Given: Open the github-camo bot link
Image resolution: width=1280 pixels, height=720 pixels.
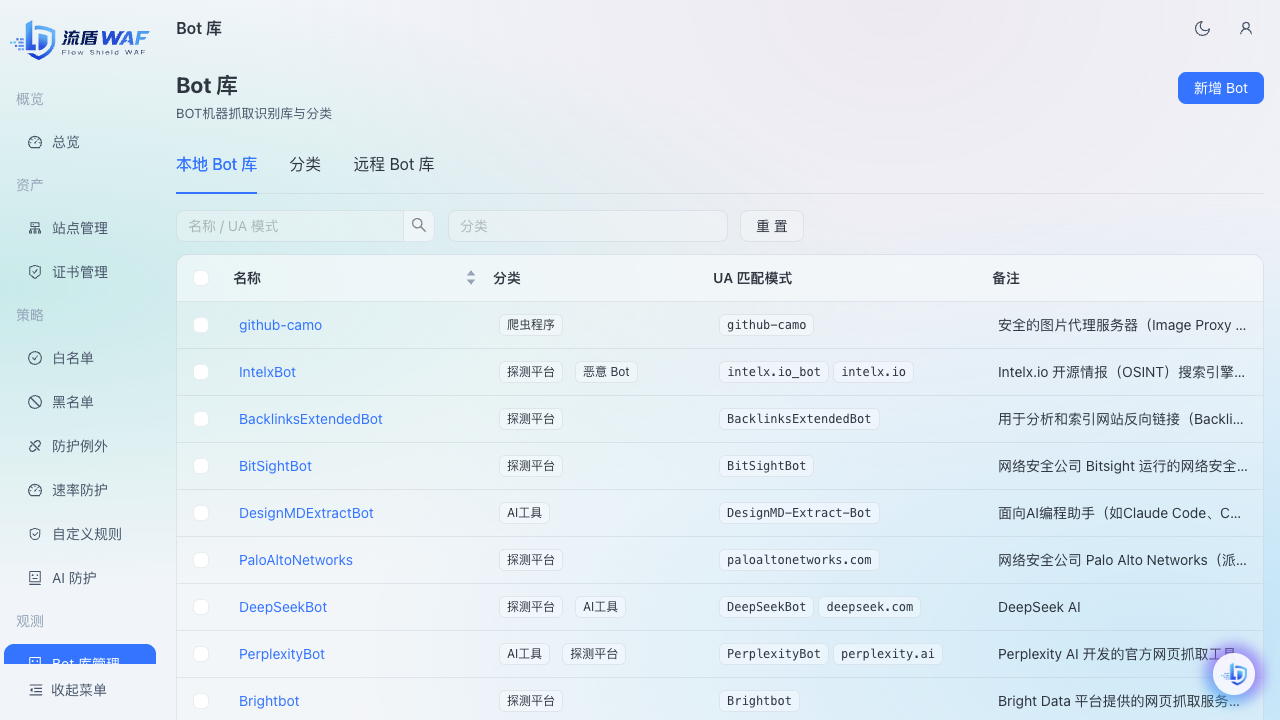Looking at the screenshot, I should click(x=280, y=325).
